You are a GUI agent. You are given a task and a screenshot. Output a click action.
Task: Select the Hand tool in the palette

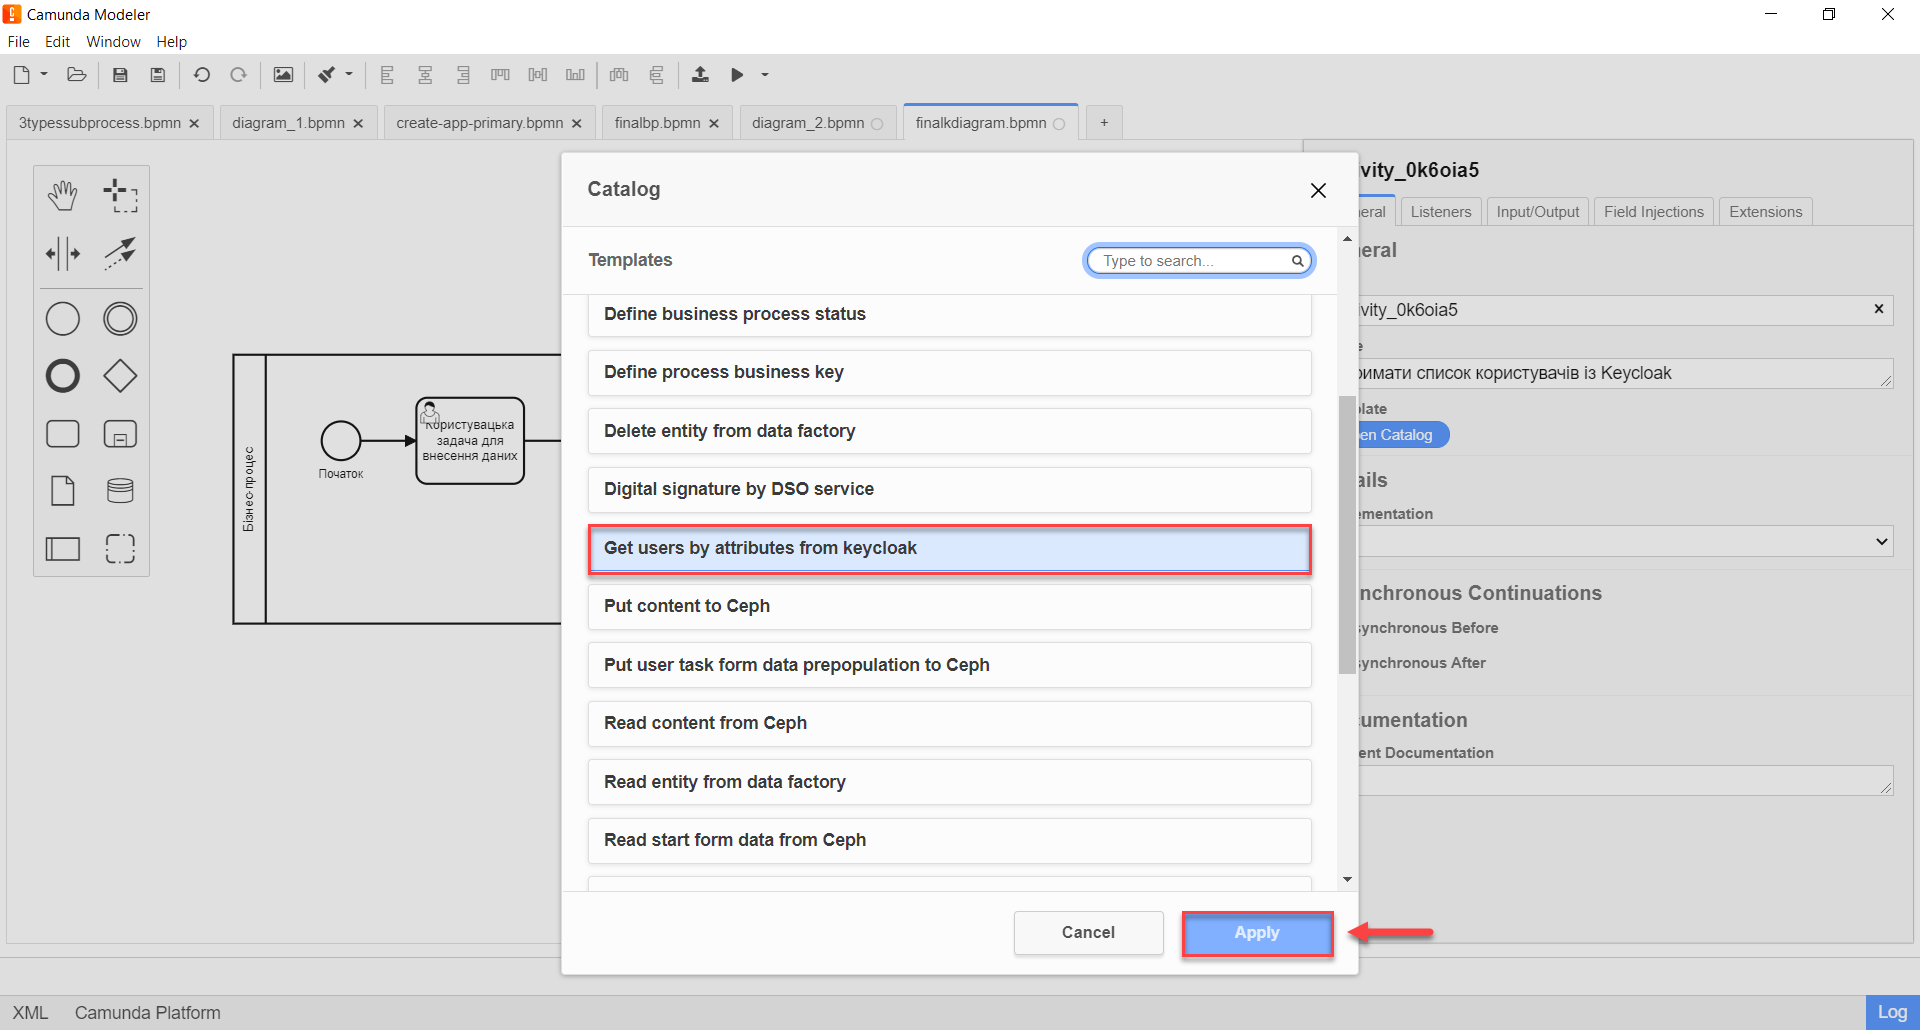pyautogui.click(x=62, y=196)
